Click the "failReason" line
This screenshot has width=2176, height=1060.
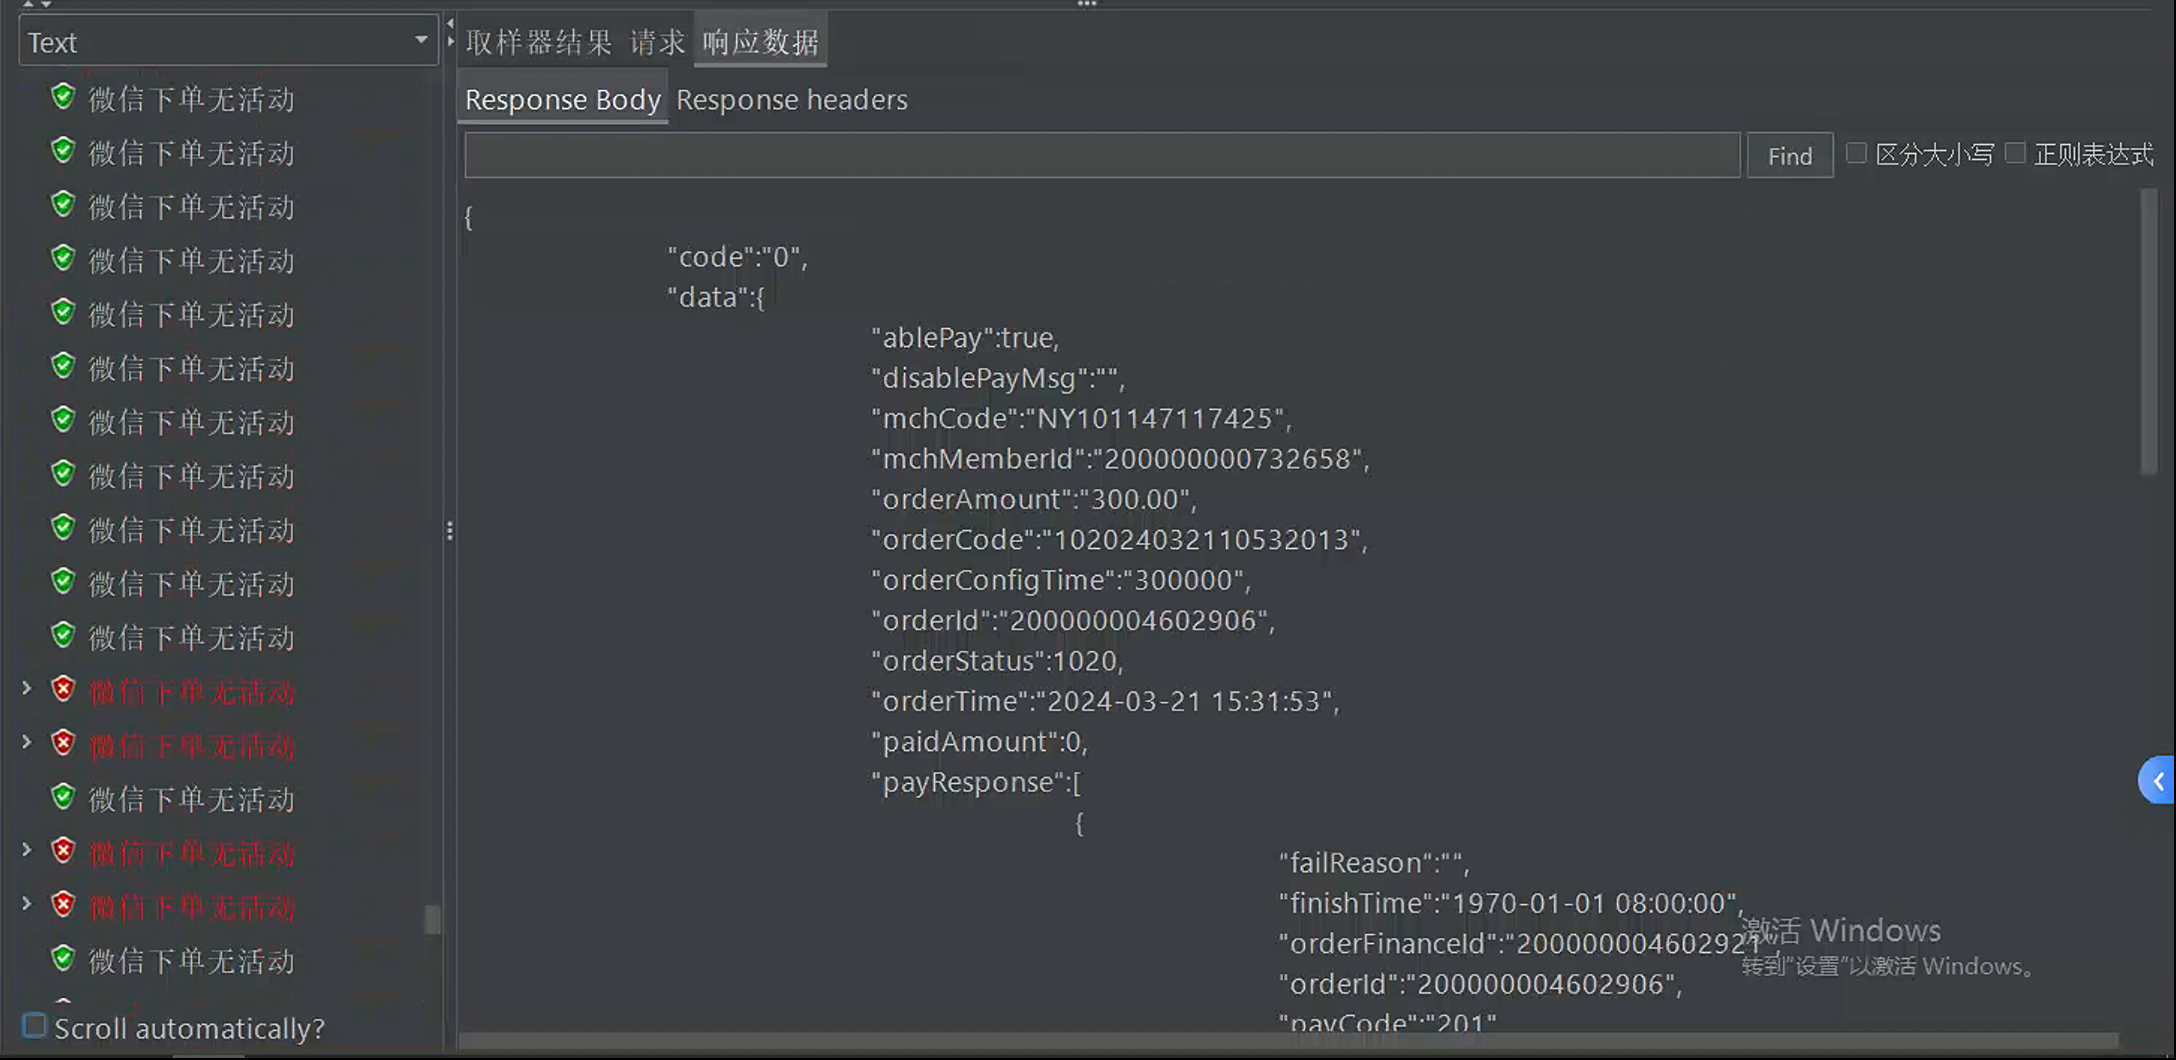1374,863
